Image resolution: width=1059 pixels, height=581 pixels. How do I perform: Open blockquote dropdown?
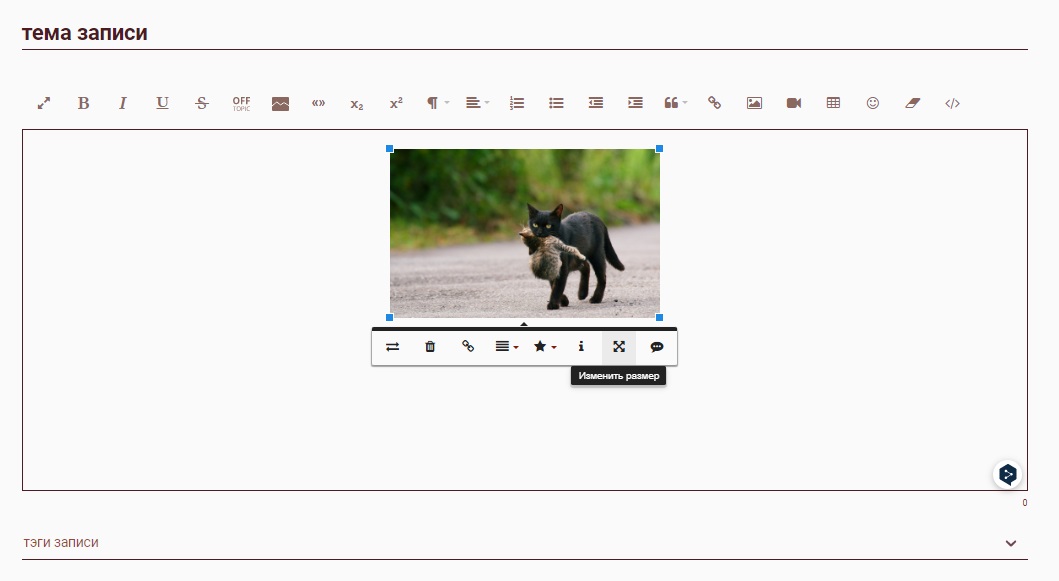pyautogui.click(x=675, y=103)
